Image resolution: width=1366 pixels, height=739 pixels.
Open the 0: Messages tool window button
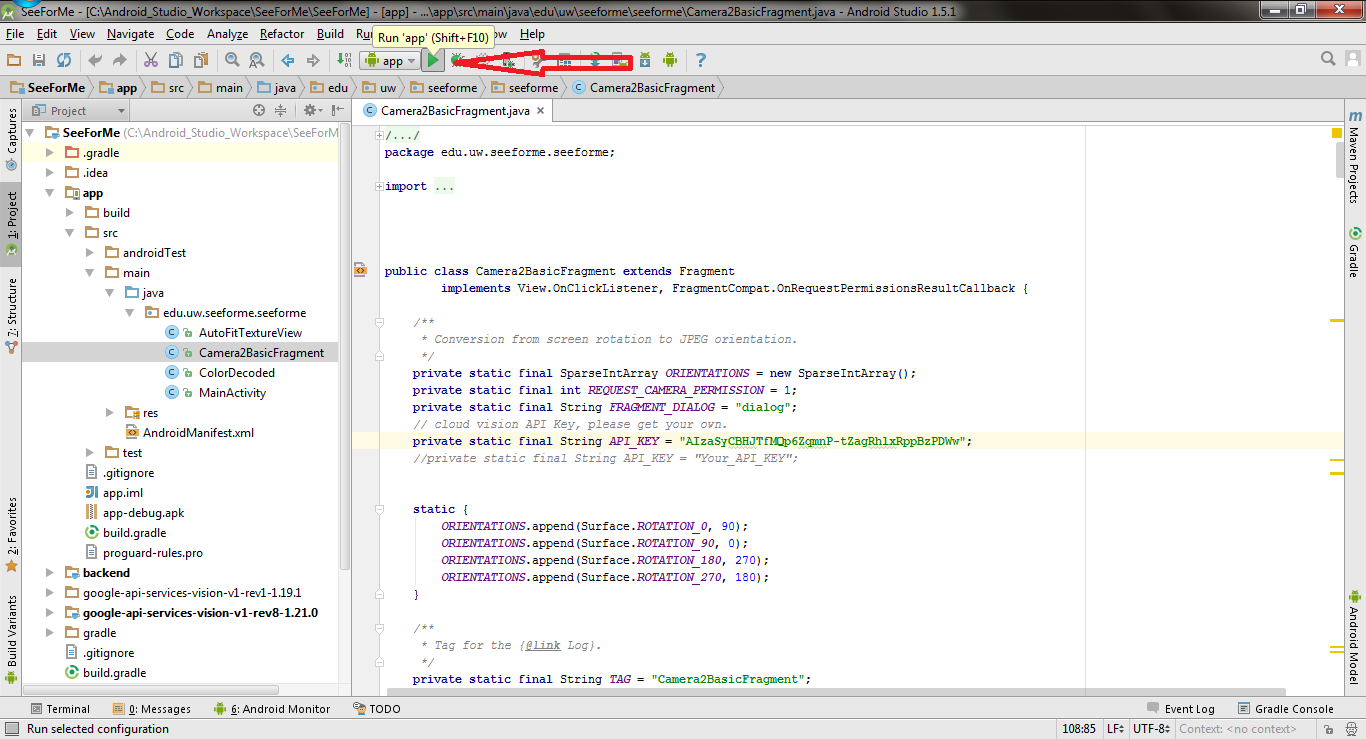(150, 709)
